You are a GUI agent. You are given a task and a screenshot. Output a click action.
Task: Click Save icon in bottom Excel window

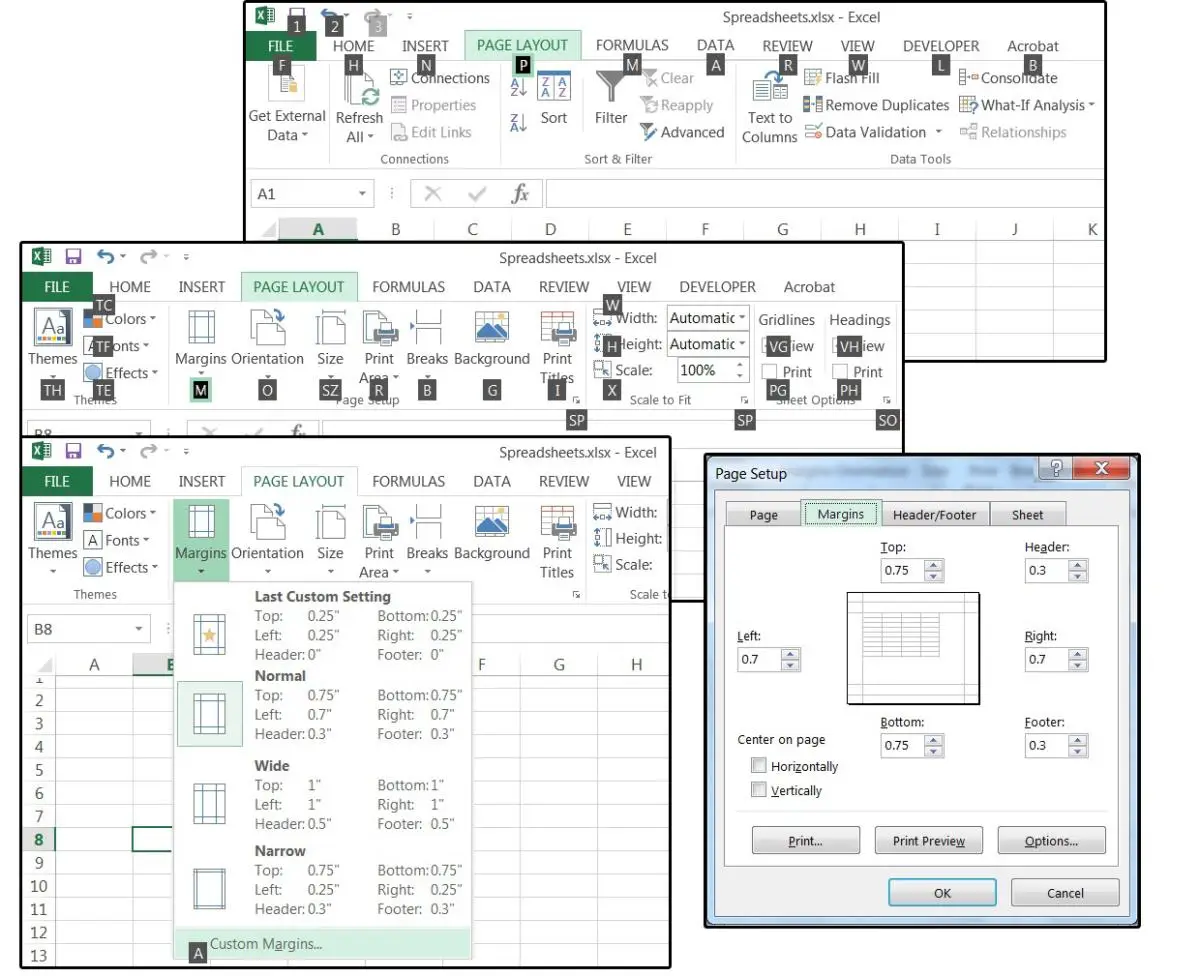(73, 451)
